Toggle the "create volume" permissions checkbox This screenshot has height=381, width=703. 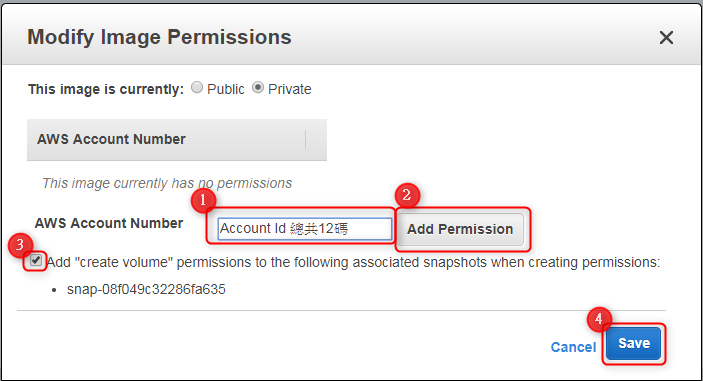pos(36,260)
